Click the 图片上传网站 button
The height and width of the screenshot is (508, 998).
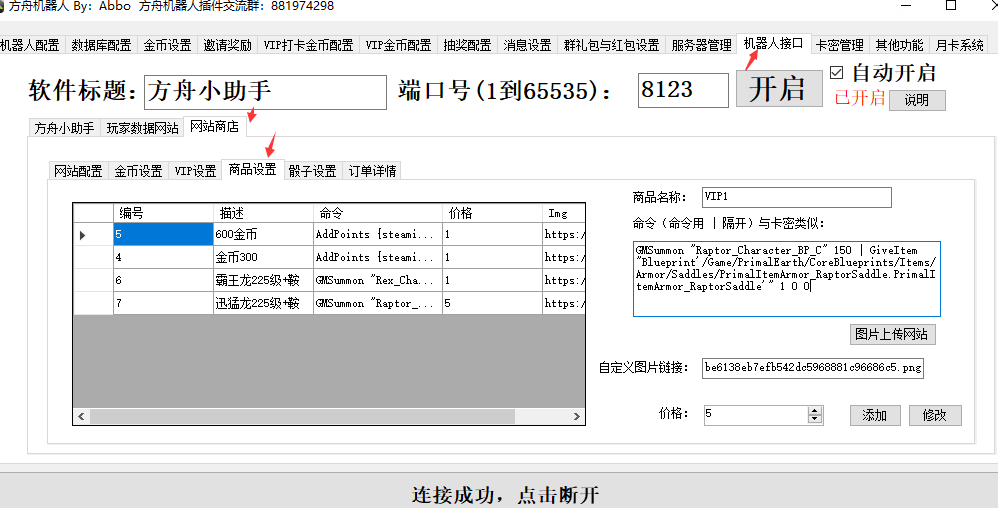click(x=893, y=334)
